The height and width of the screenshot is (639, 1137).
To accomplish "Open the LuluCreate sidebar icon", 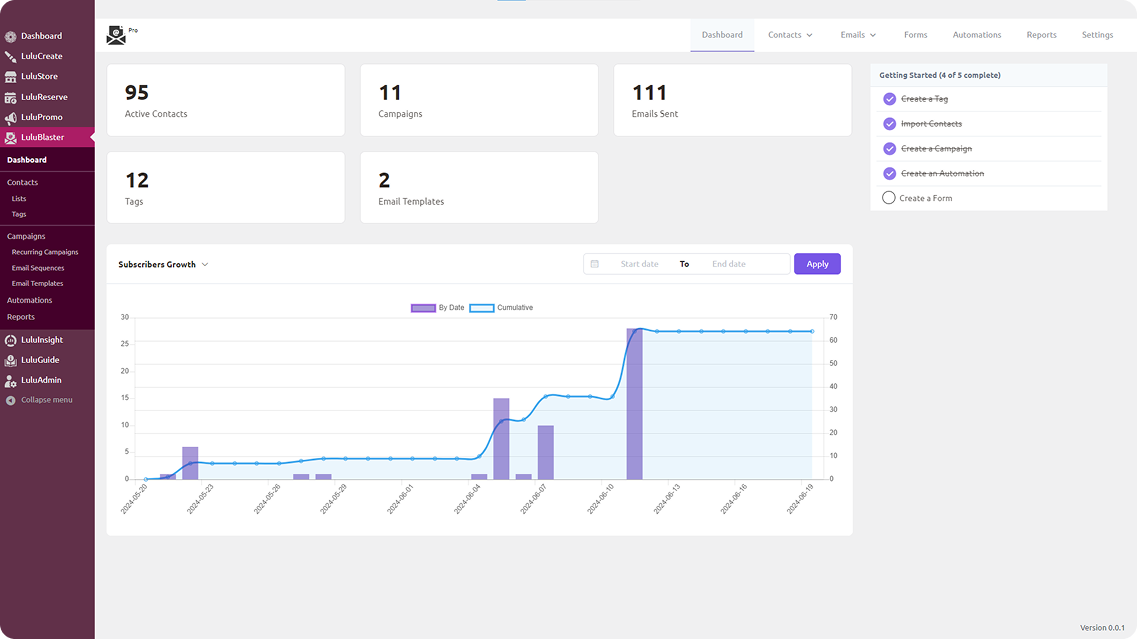I will [10, 57].
